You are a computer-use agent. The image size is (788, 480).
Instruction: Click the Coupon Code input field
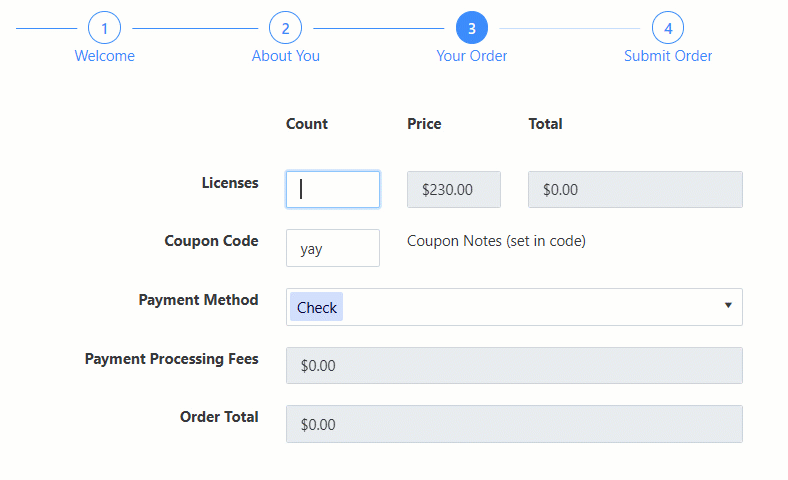coord(332,248)
